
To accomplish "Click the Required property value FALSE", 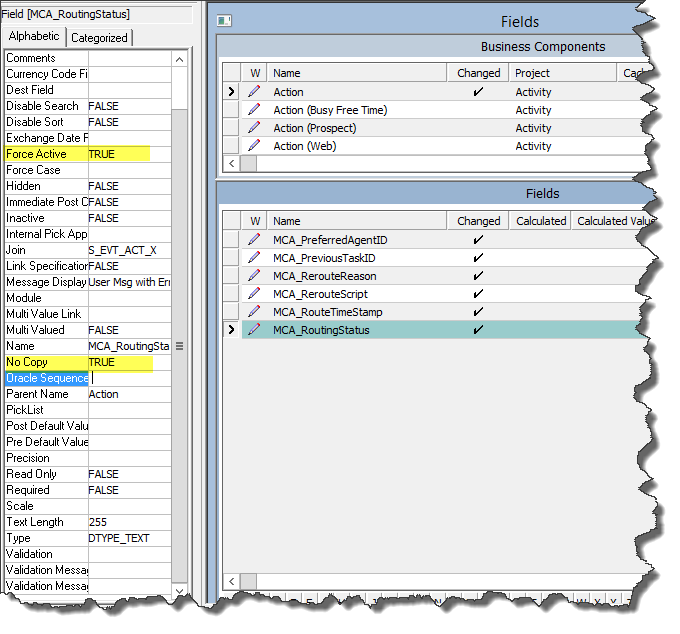I will click(130, 490).
